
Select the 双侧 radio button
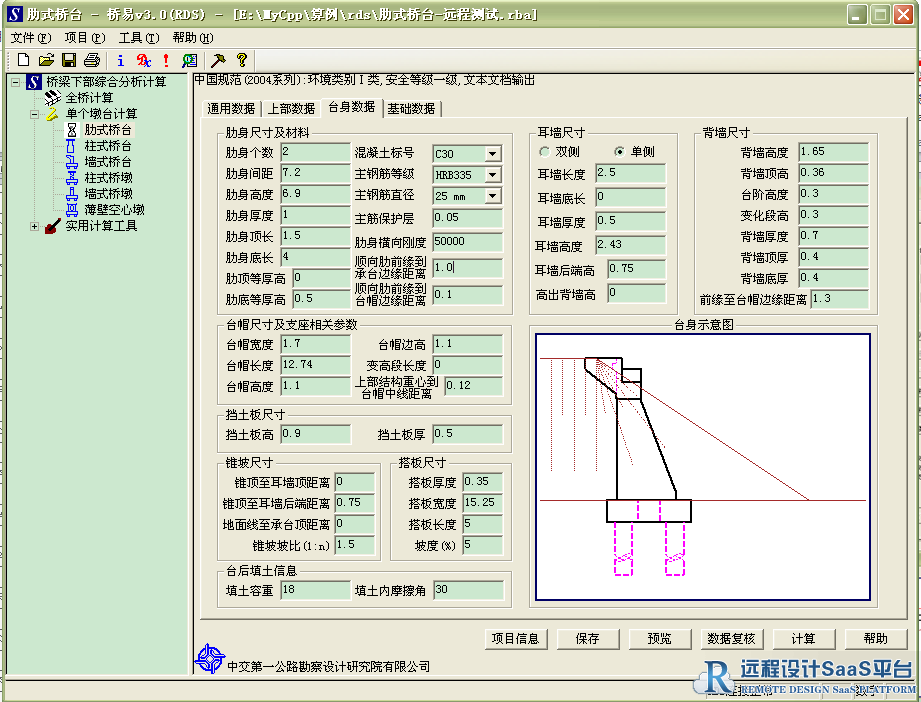pyautogui.click(x=545, y=152)
